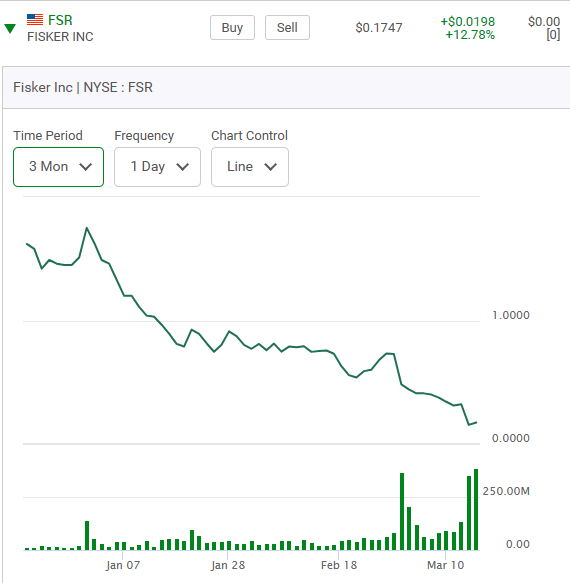
Task: Click the final tallest volume bar
Action: 476,509
